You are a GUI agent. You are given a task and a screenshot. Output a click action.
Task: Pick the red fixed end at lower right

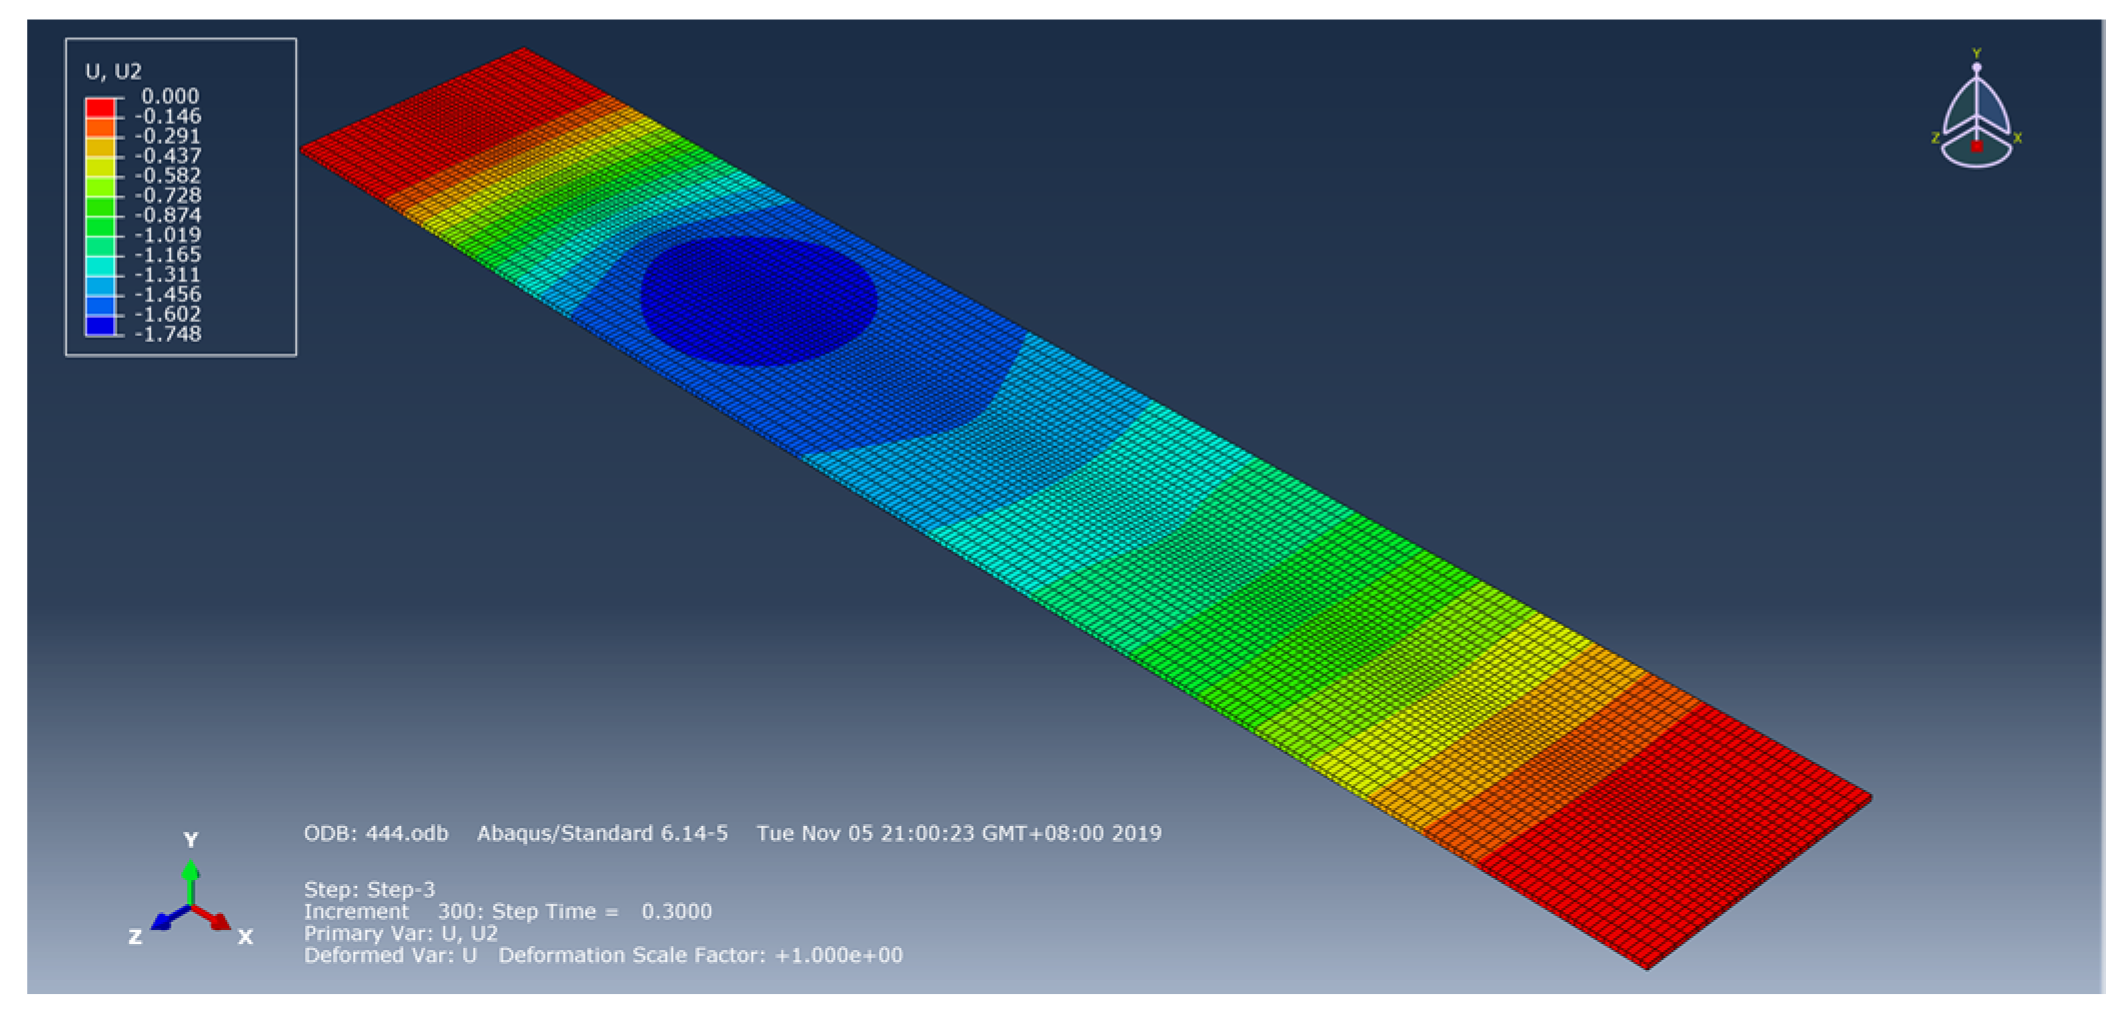tap(1680, 830)
